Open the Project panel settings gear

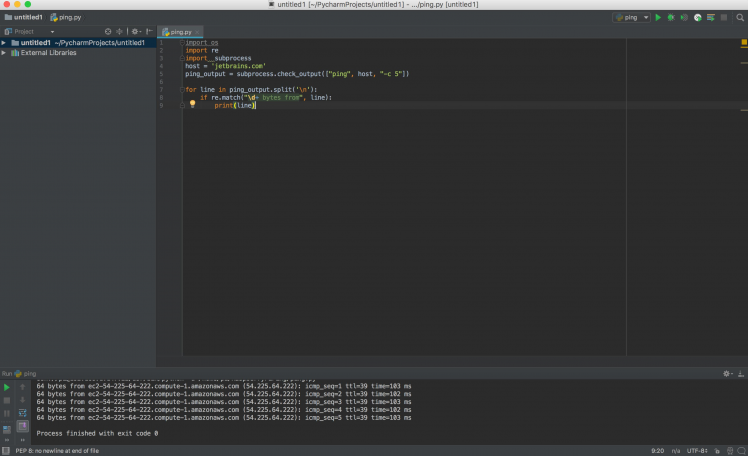[135, 31]
